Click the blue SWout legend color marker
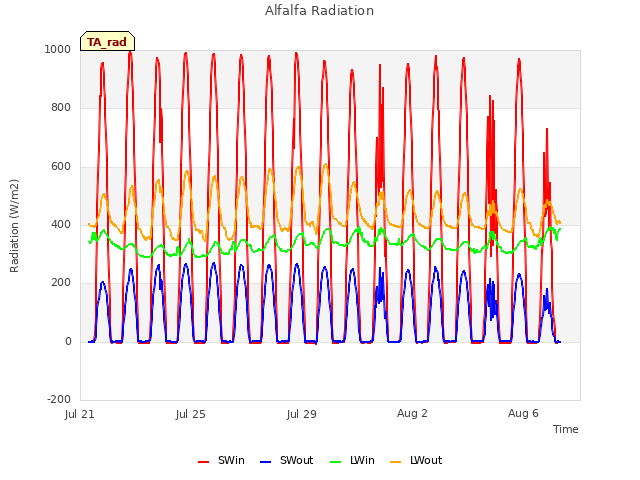 [265, 462]
